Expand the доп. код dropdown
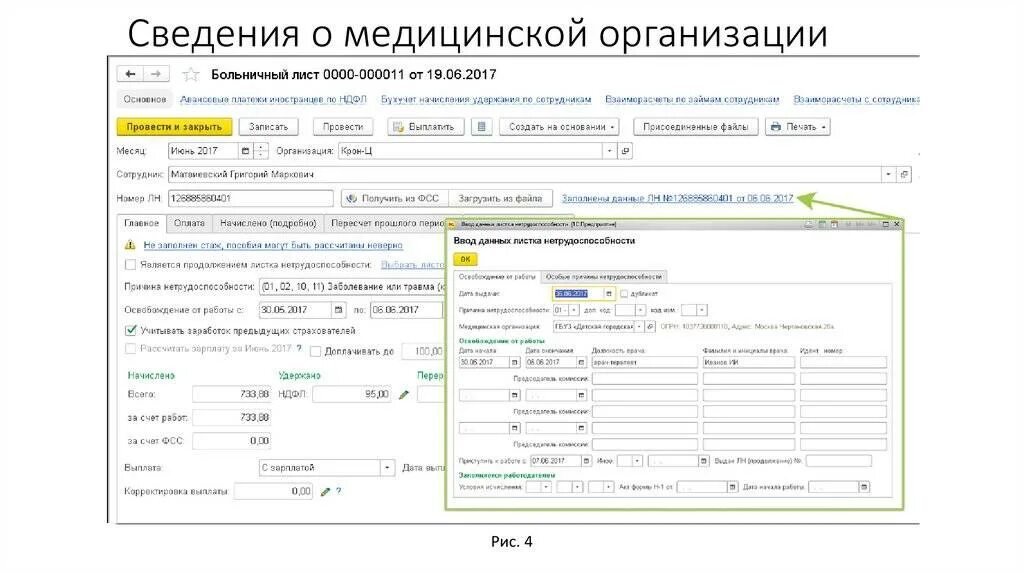The image size is (1024, 574). coord(640,310)
